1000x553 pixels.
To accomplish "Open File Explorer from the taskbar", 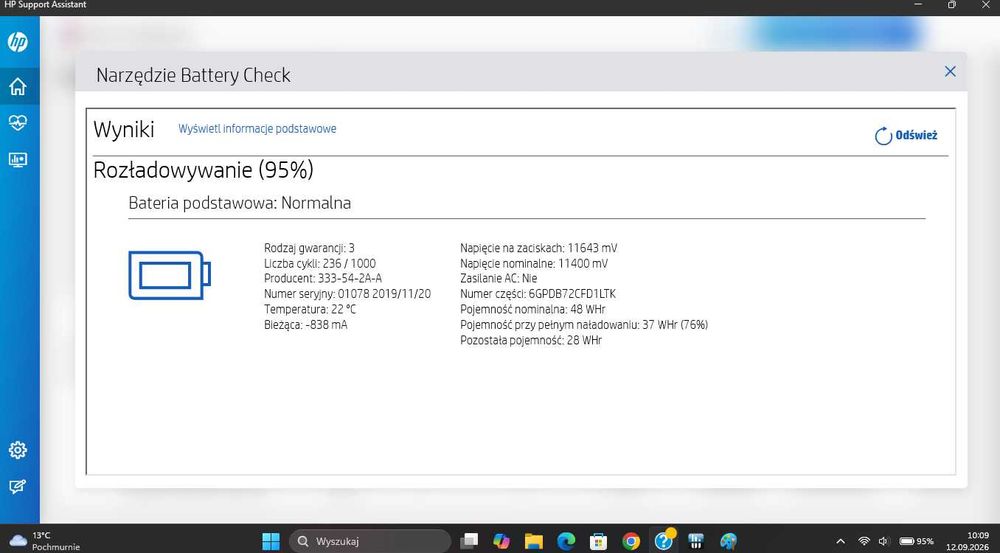I will click(x=534, y=542).
